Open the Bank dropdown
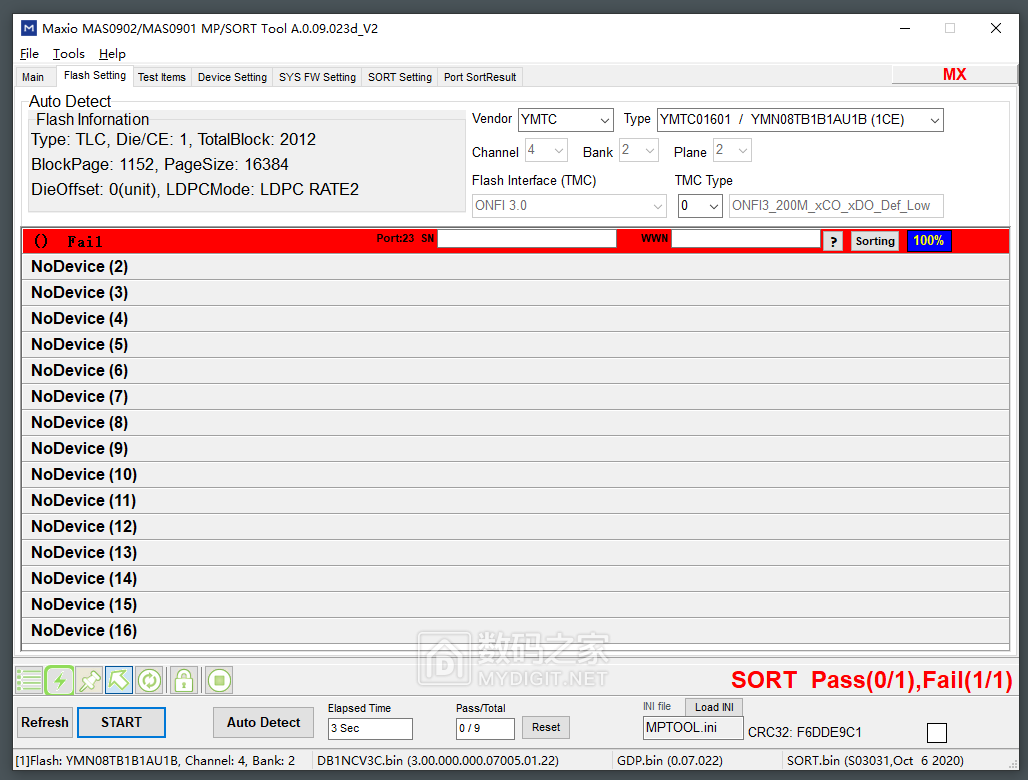Screen dimensions: 1028x780 [x=639, y=151]
